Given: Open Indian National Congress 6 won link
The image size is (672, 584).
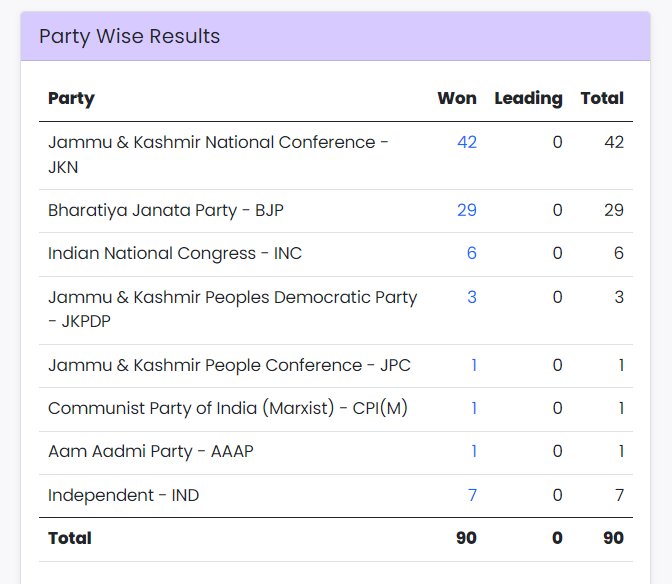Looking at the screenshot, I should pos(471,254).
